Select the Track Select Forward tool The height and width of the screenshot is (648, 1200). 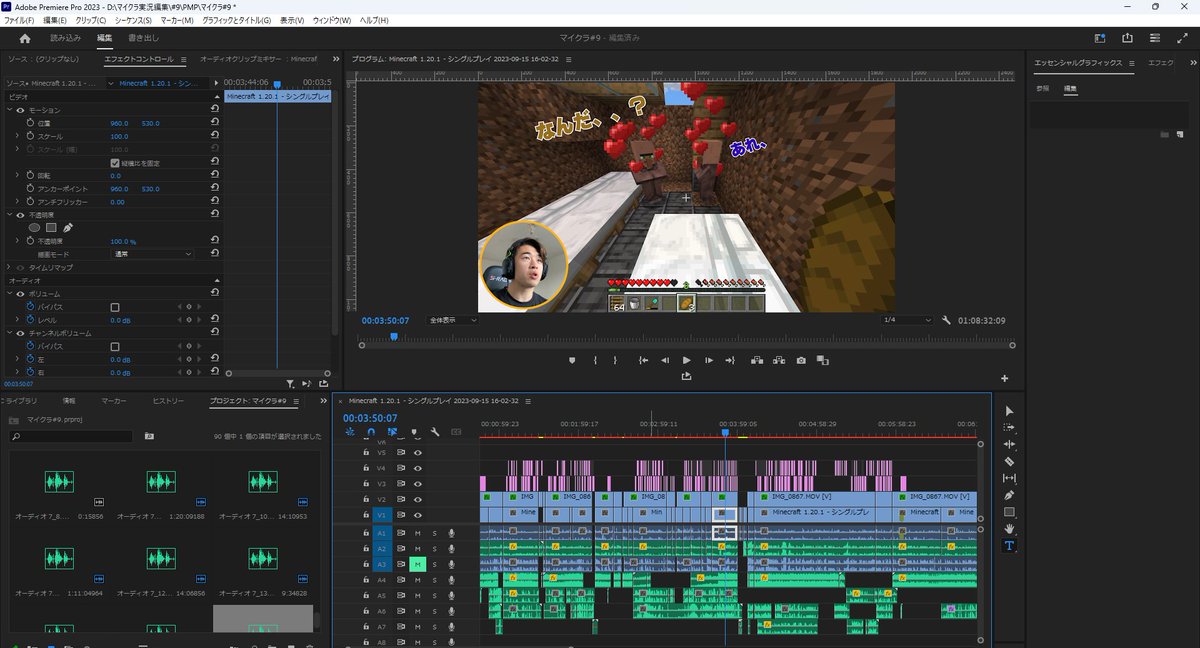click(x=1009, y=427)
